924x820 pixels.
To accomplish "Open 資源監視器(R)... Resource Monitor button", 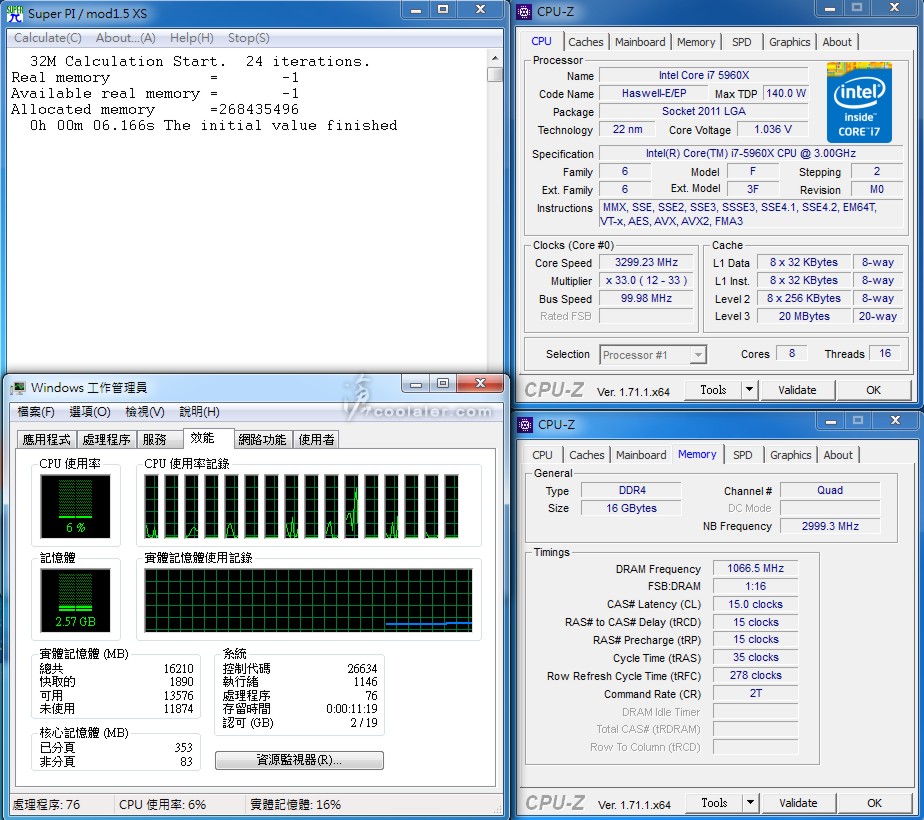I will (x=299, y=760).
